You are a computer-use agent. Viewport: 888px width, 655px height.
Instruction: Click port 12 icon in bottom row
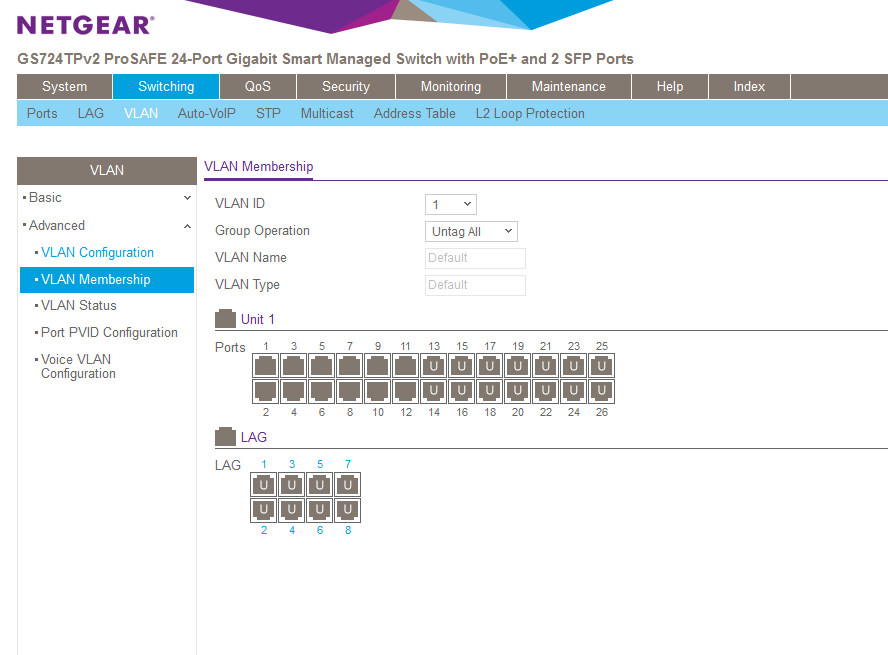pos(406,391)
